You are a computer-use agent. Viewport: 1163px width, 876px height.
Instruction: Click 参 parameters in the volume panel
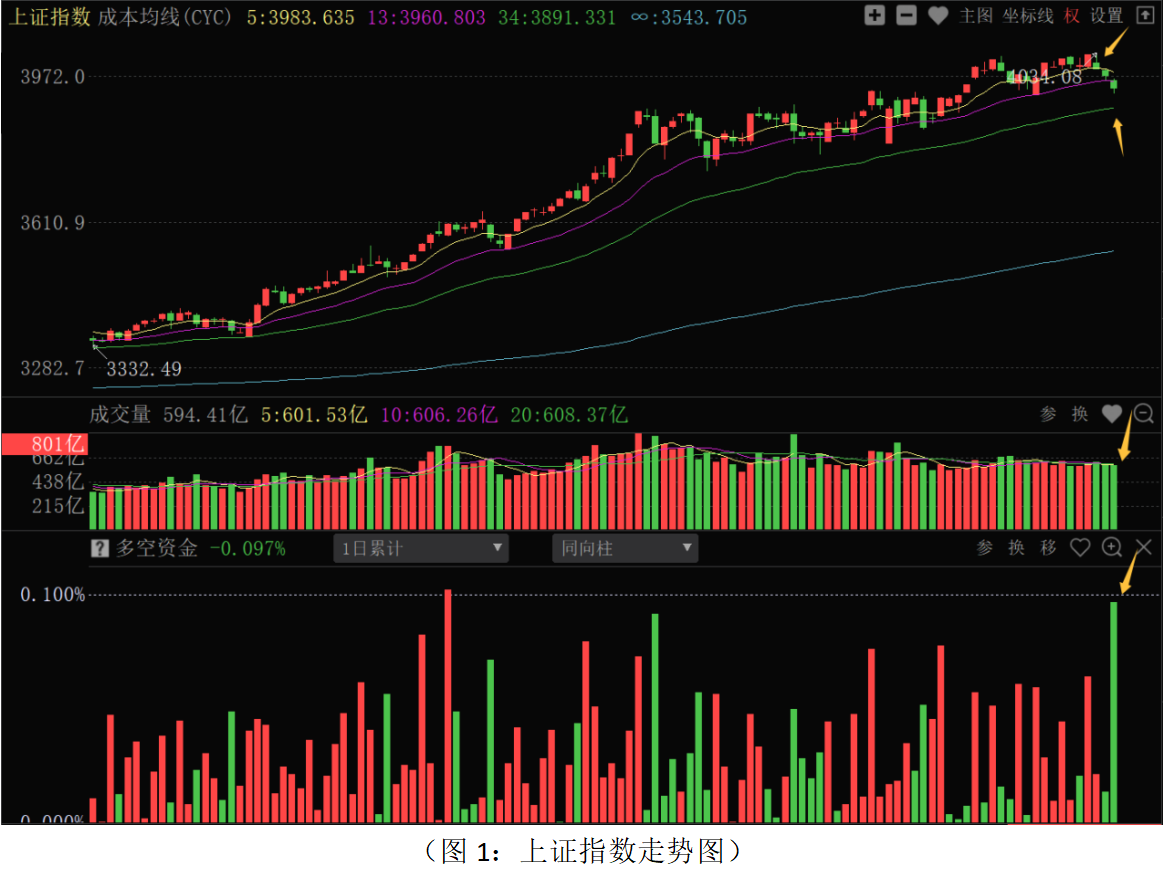[1048, 414]
